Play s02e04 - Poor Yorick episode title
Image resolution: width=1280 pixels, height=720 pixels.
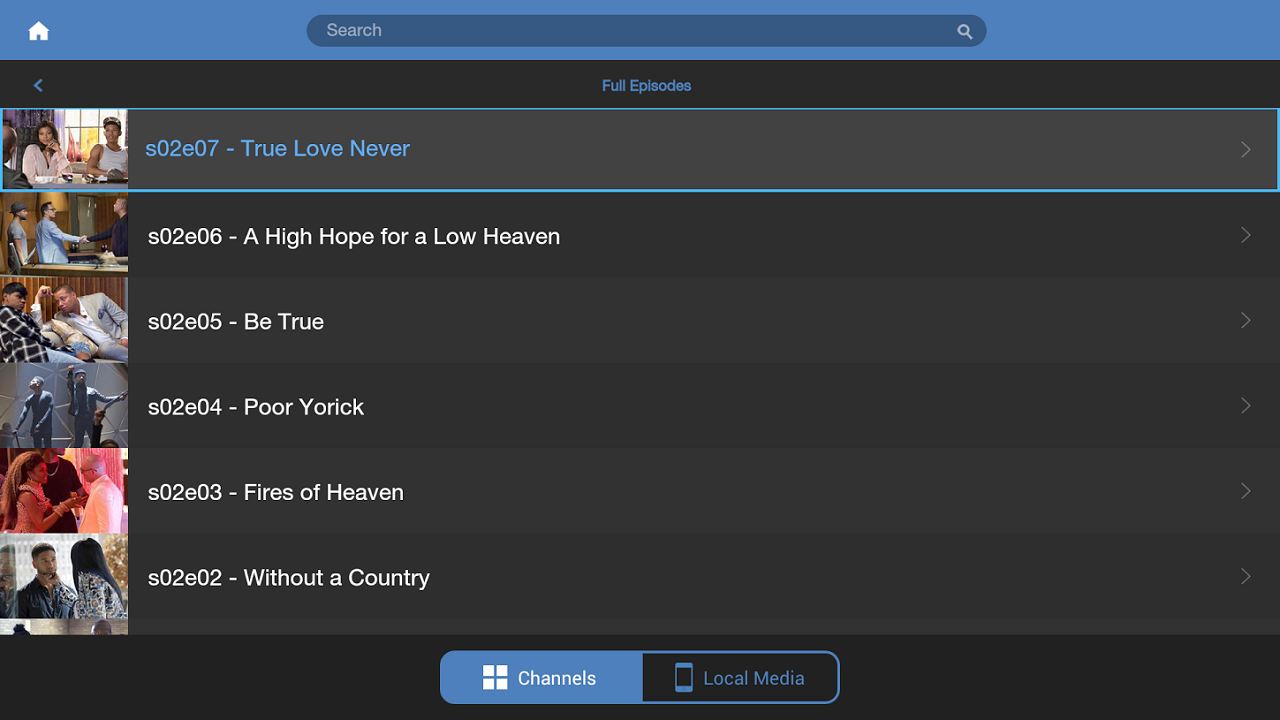(x=255, y=407)
